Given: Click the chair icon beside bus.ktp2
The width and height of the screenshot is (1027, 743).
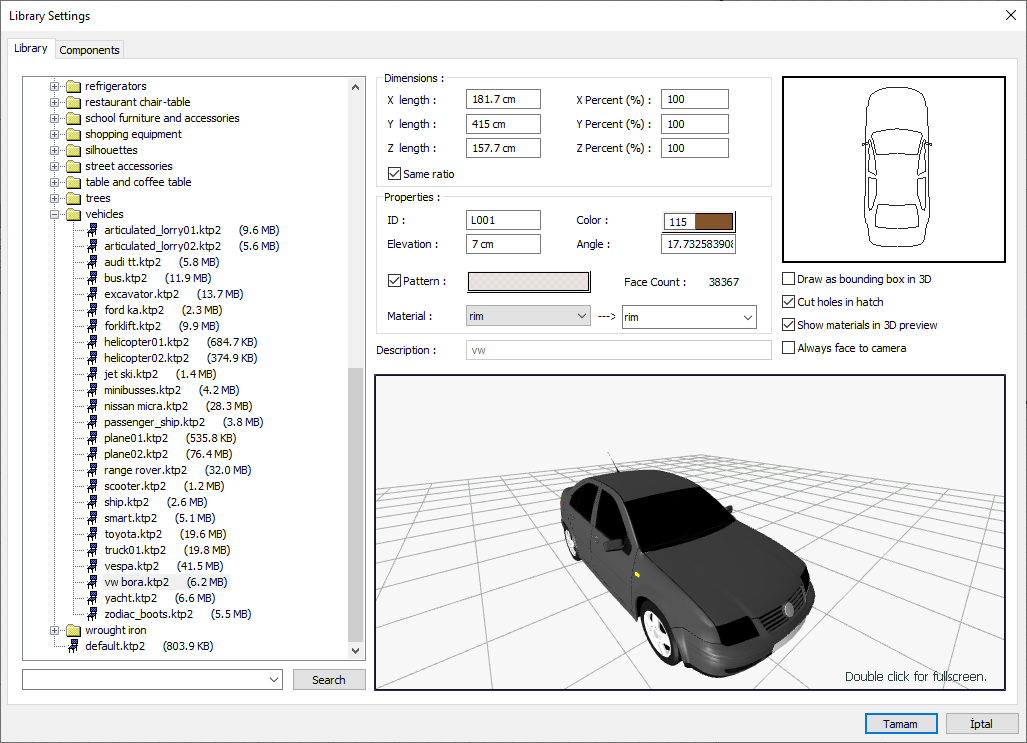Looking at the screenshot, I should pyautogui.click(x=93, y=278).
